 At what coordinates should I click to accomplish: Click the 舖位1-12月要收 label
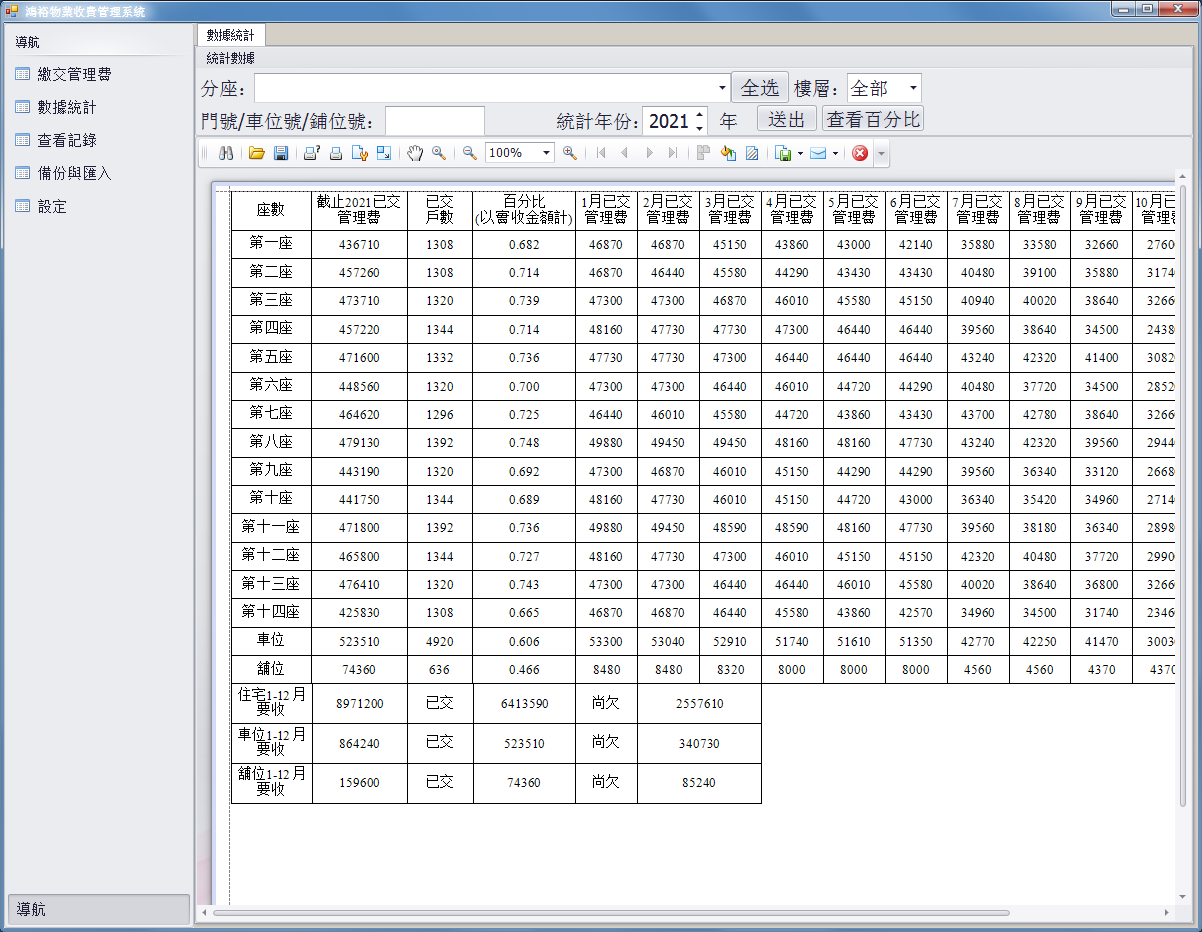pos(271,782)
